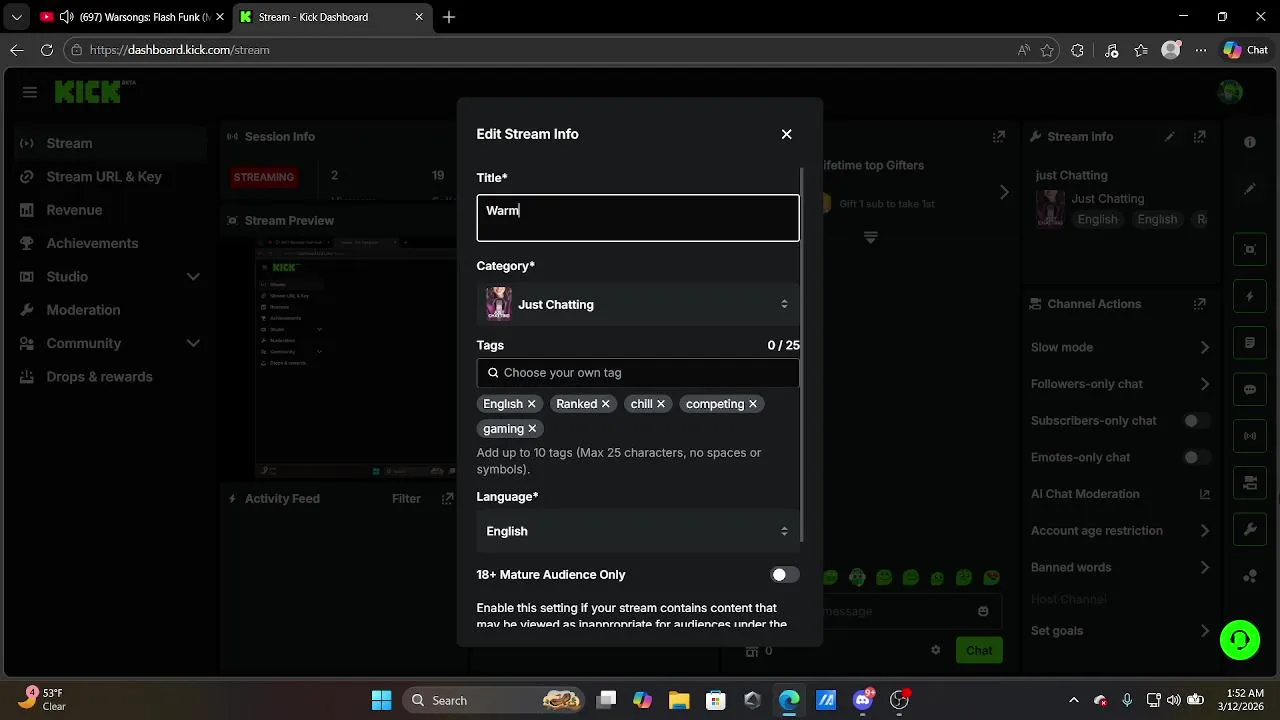Click the document icon in the right rail
The image size is (1280, 720).
coord(1249,343)
